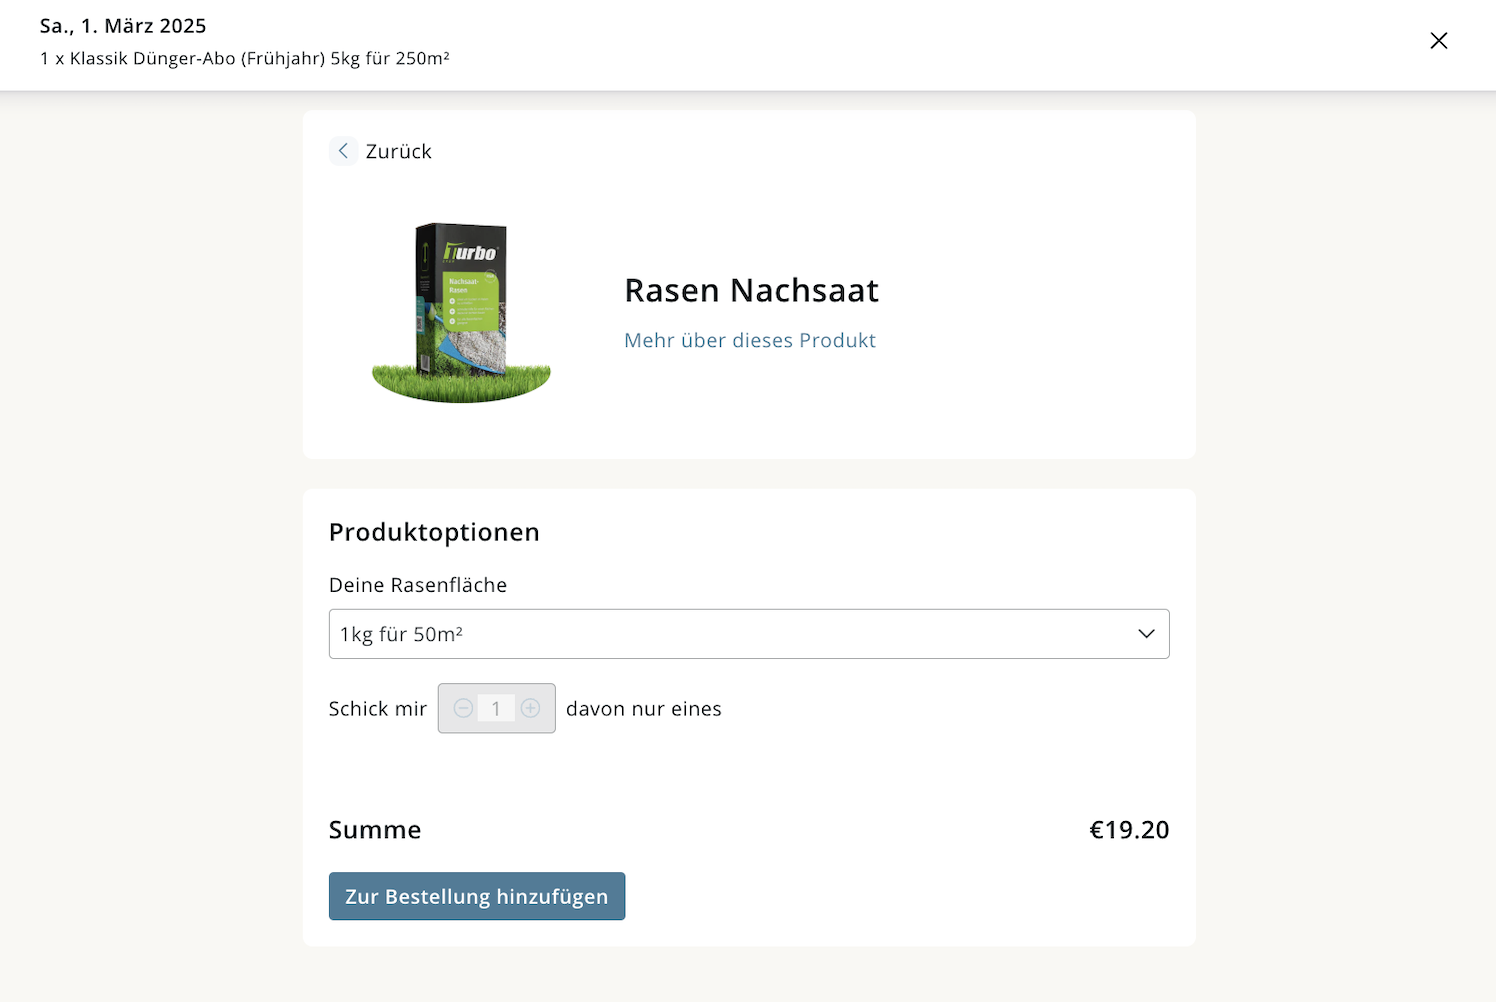Increase quantity with the plus icon
Viewport: 1496px width, 1002px height.
[531, 708]
